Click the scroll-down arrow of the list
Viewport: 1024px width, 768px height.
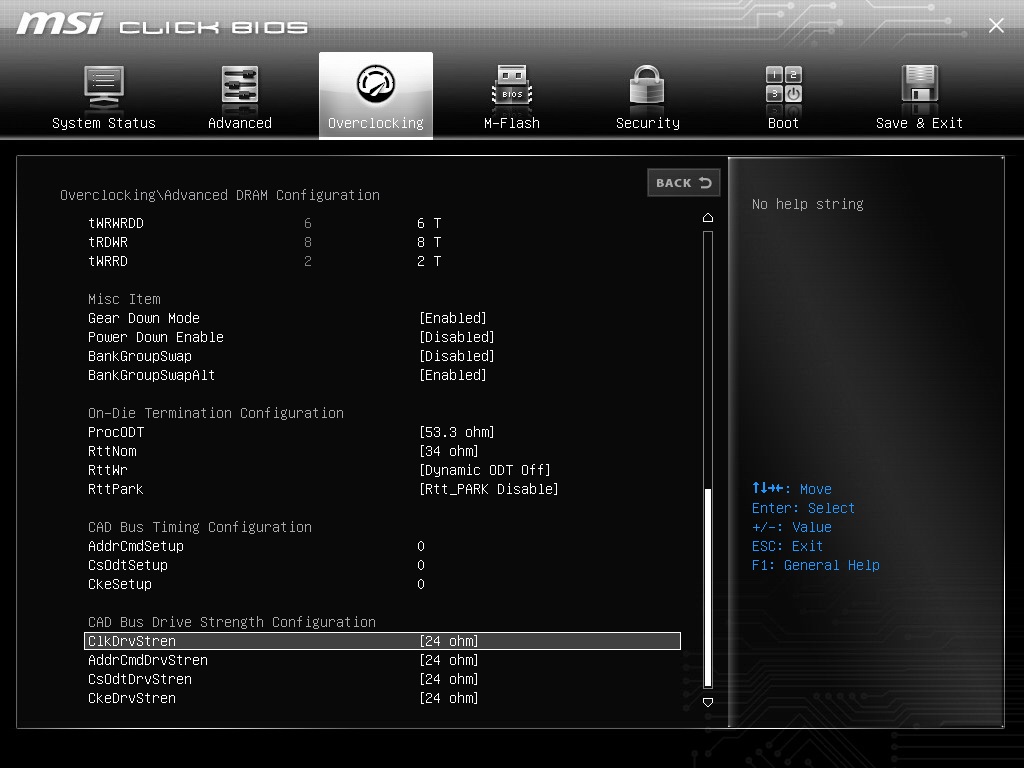click(x=707, y=702)
